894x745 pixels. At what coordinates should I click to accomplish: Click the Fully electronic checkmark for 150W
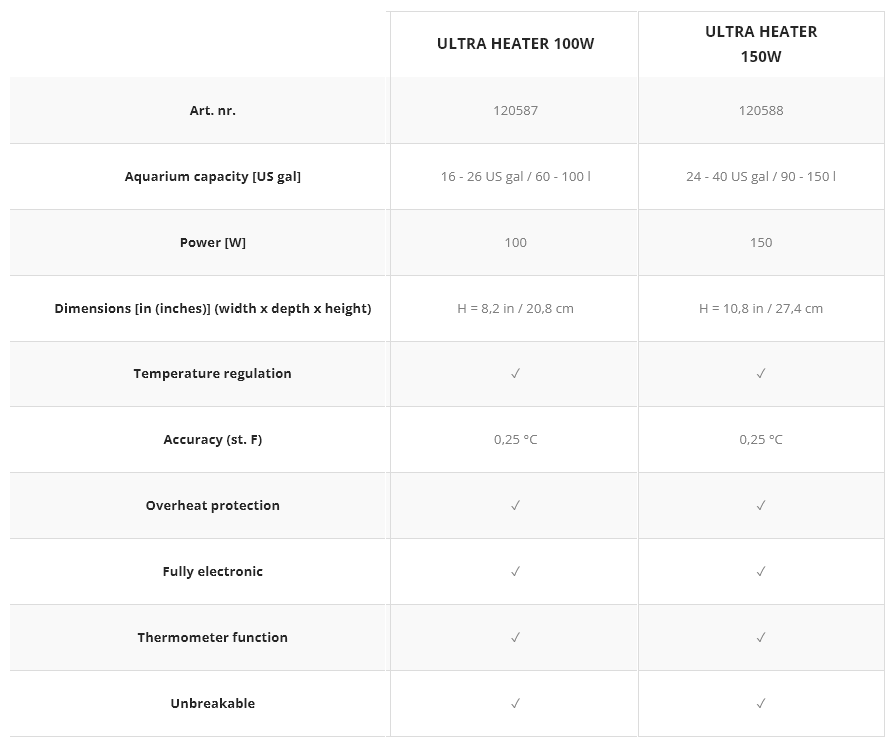(x=761, y=572)
